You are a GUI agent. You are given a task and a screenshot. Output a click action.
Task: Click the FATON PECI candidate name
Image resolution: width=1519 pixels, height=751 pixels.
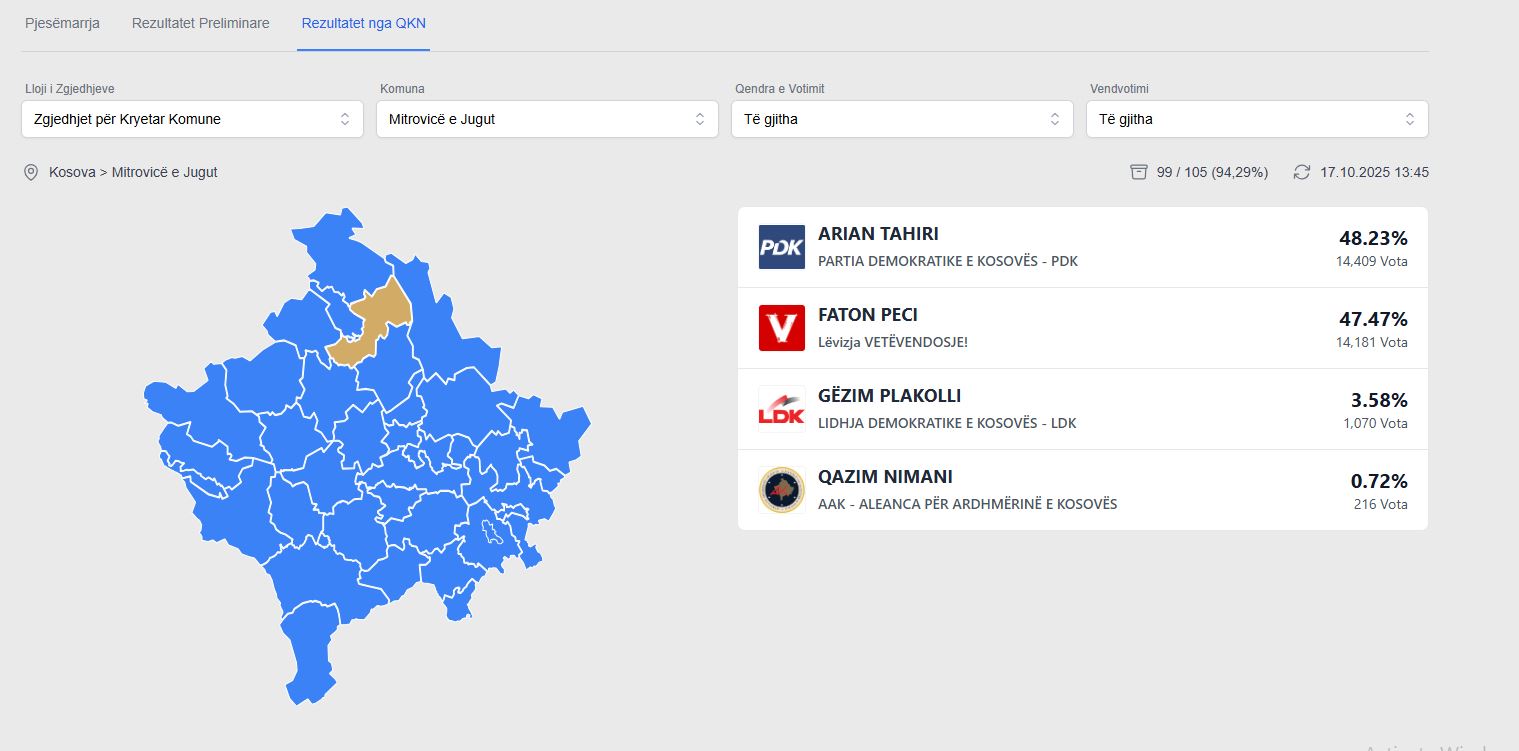[x=867, y=315]
